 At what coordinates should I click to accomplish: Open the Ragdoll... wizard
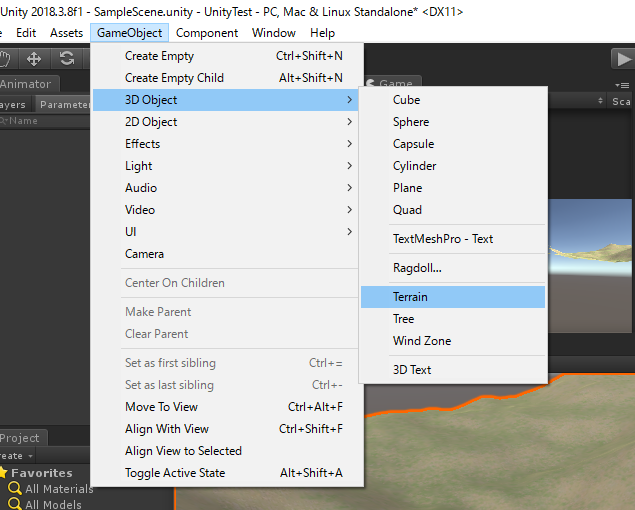click(453, 268)
